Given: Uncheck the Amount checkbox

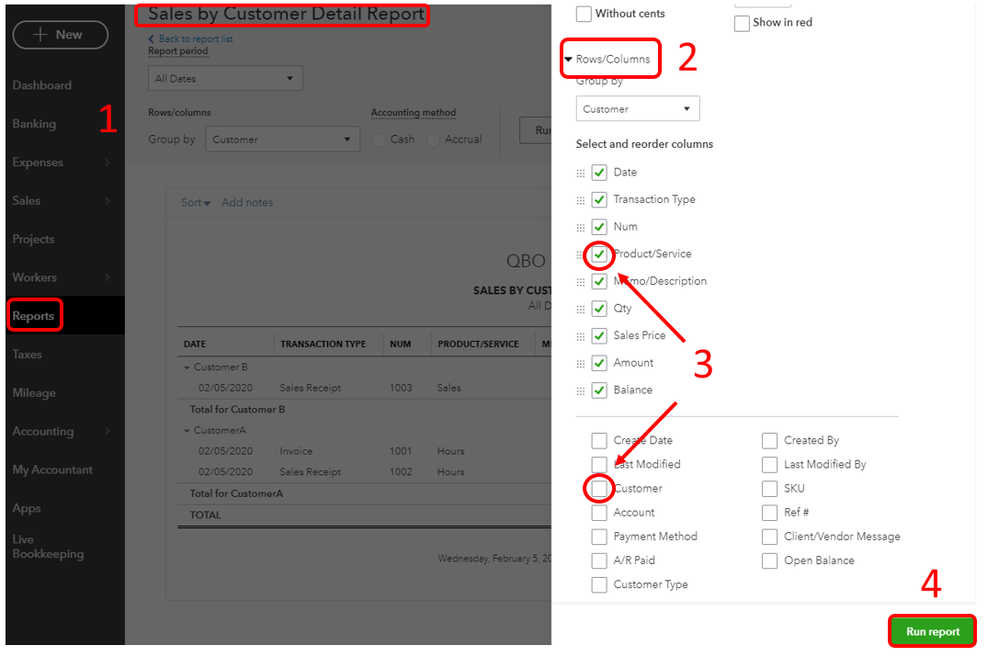Looking at the screenshot, I should [599, 363].
